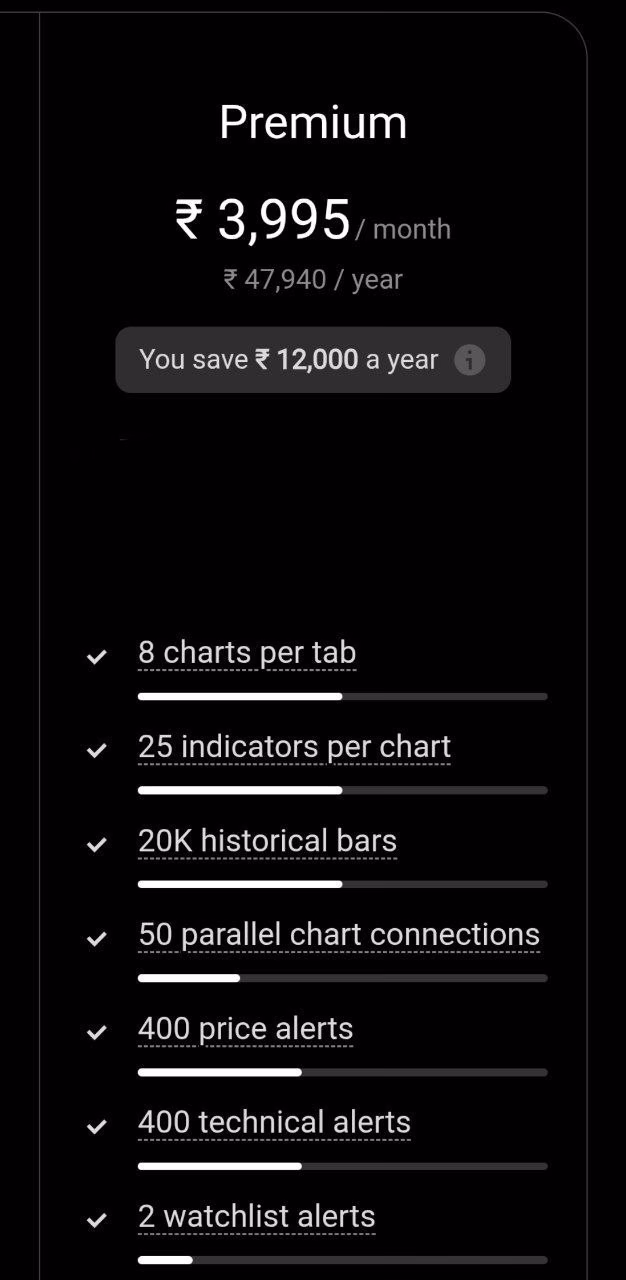
Task: Click progress bar under 50 parallel chart connections
Action: [x=342, y=978]
